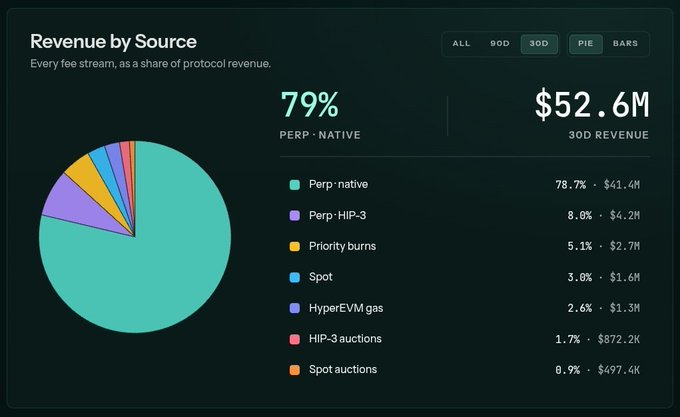
Task: Choose the PIE chart view
Action: [585, 44]
